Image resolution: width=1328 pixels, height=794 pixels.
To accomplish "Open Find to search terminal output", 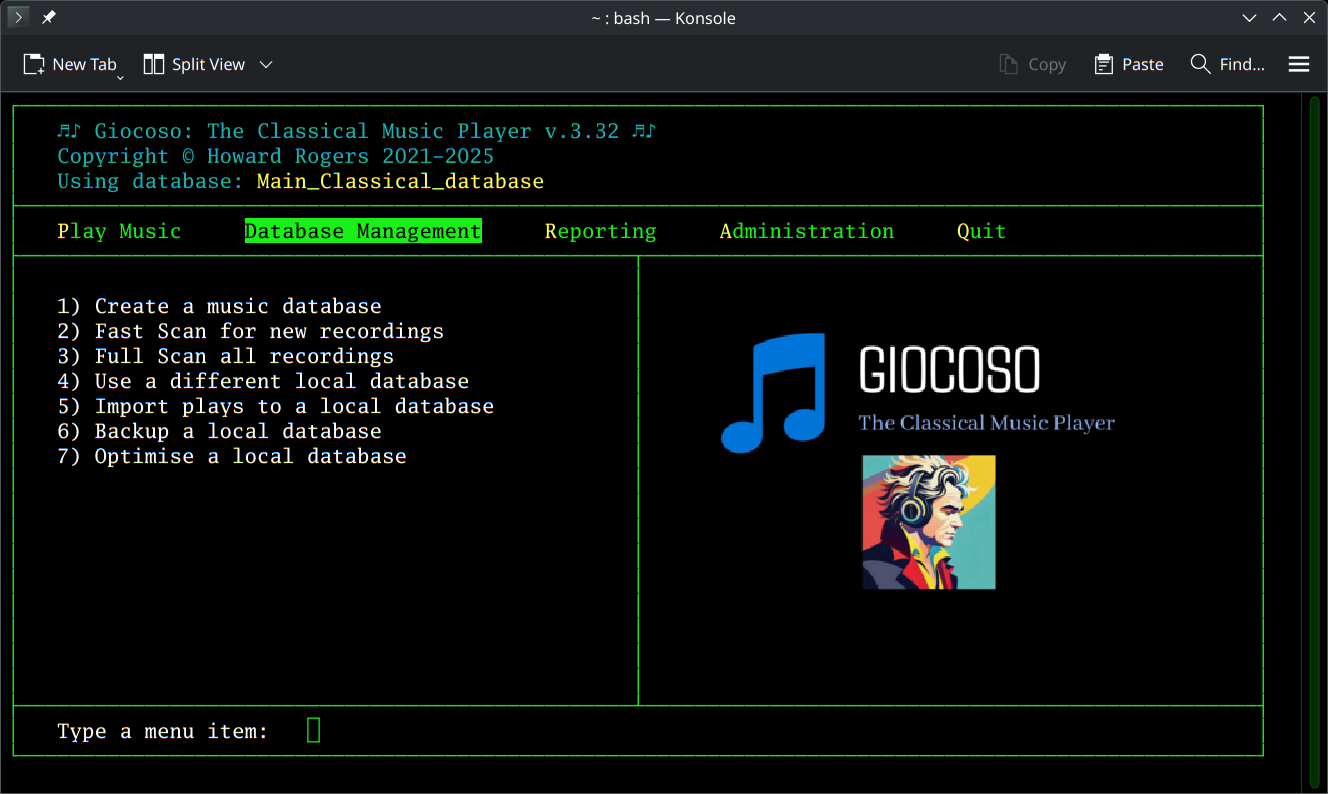I will [1227, 64].
